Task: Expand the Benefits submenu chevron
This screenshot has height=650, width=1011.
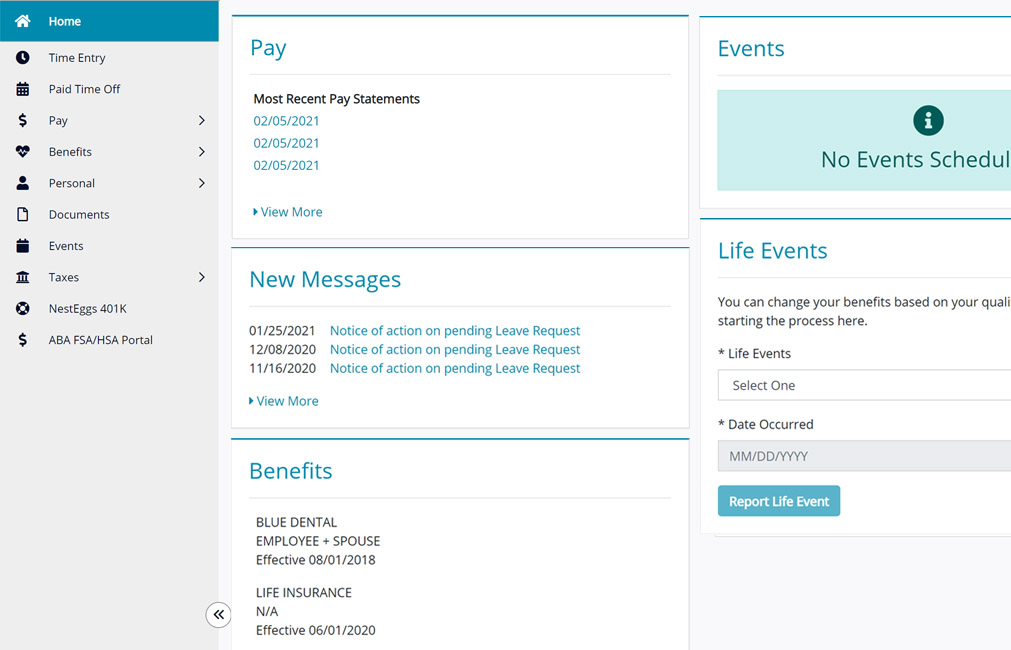Action: click(x=202, y=152)
